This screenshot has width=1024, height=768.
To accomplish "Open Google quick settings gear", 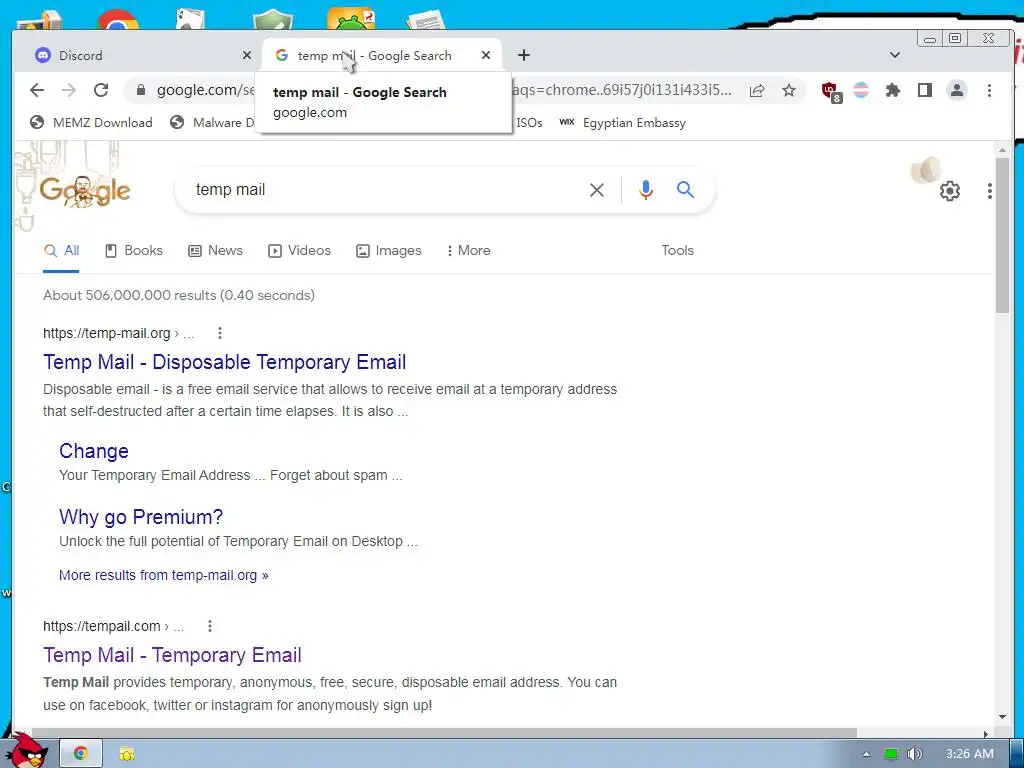I will pos(950,191).
